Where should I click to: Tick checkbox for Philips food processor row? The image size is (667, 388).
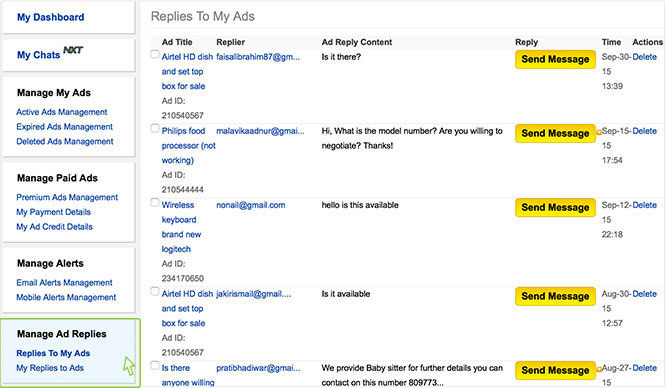pyautogui.click(x=155, y=128)
